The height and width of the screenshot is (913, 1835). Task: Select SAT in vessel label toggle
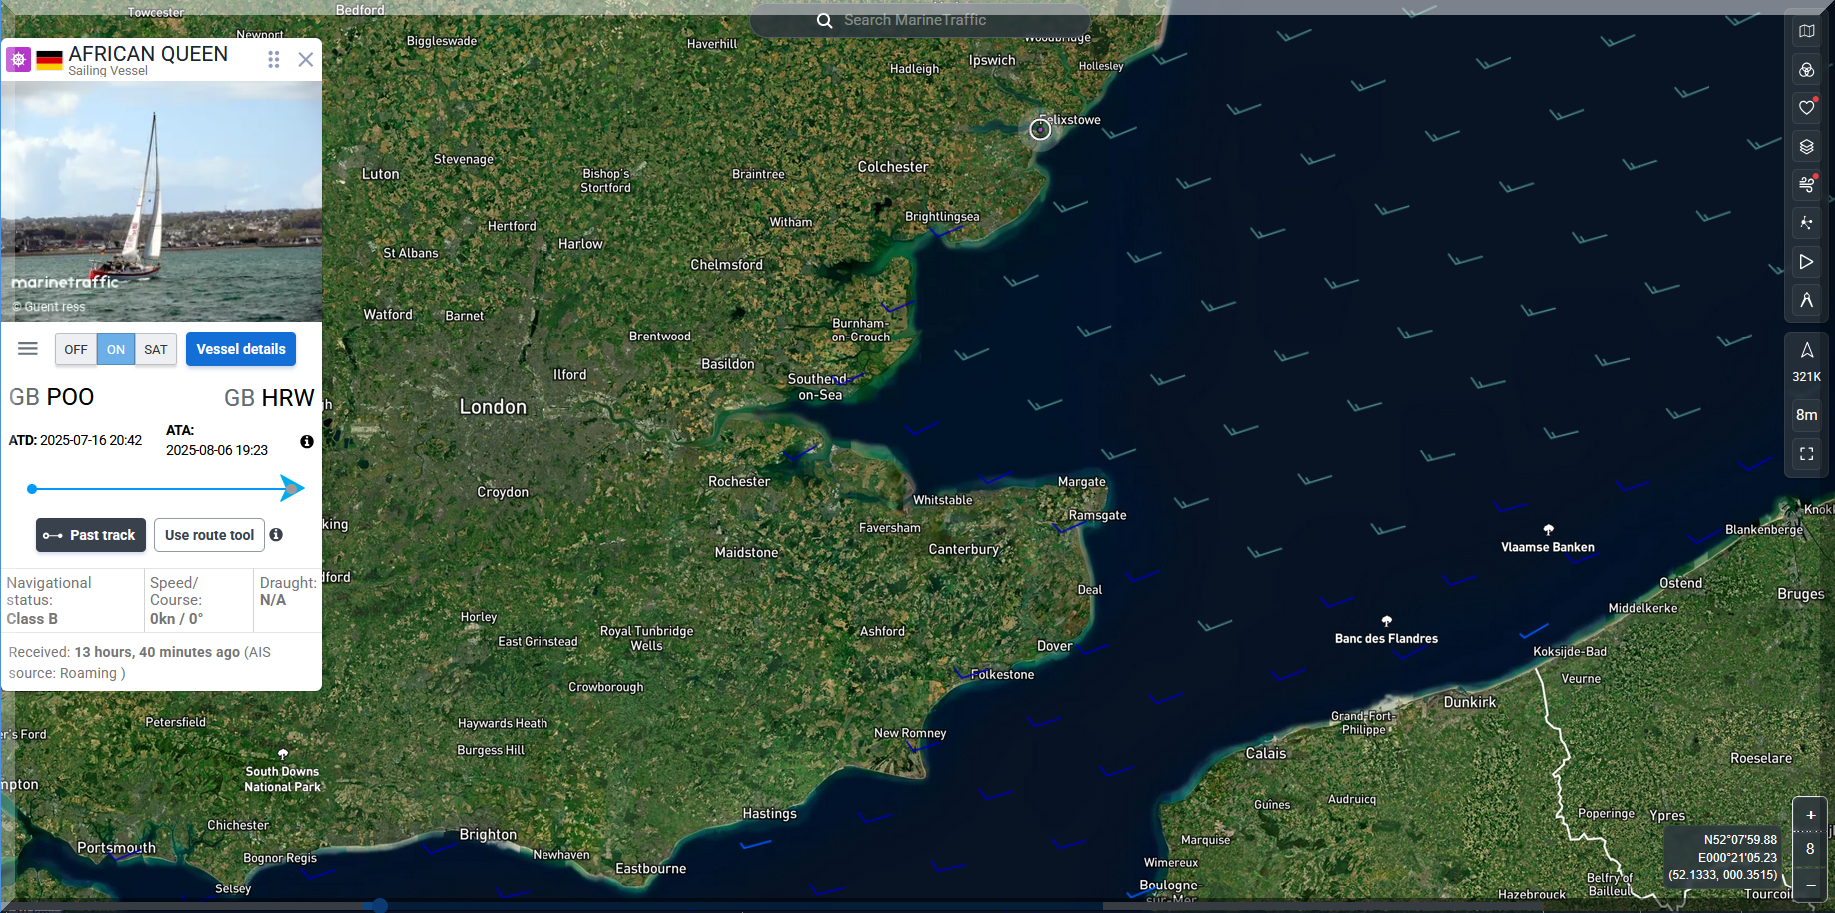156,350
